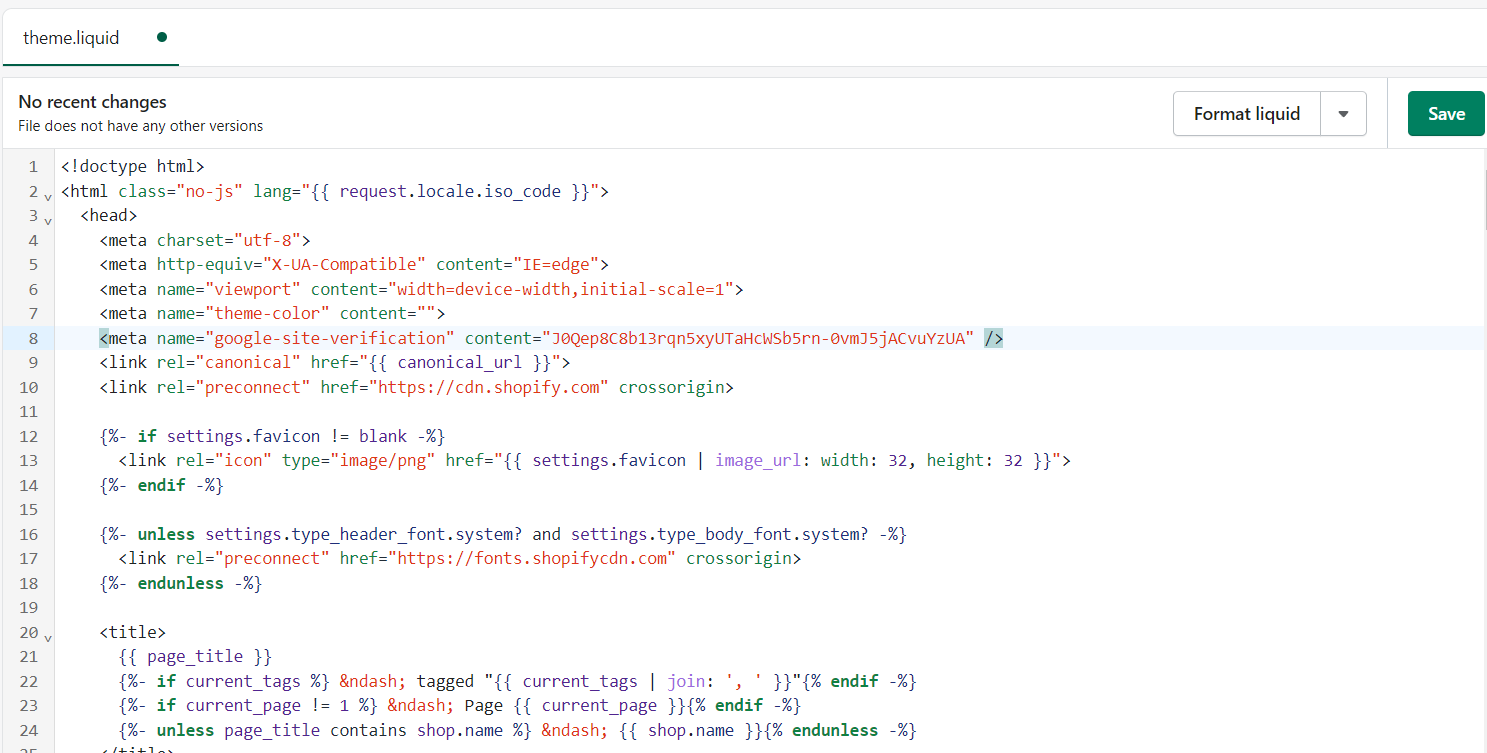Click the "utf-8" charset value
Viewport: 1487px width, 753px height.
pos(268,240)
